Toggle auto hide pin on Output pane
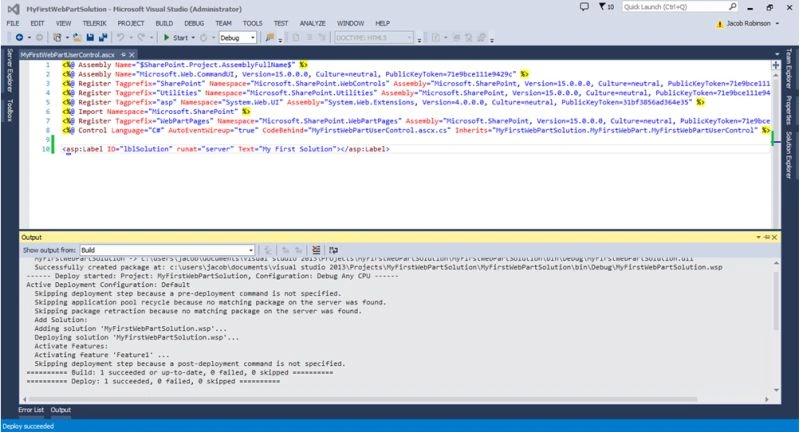 coord(767,238)
